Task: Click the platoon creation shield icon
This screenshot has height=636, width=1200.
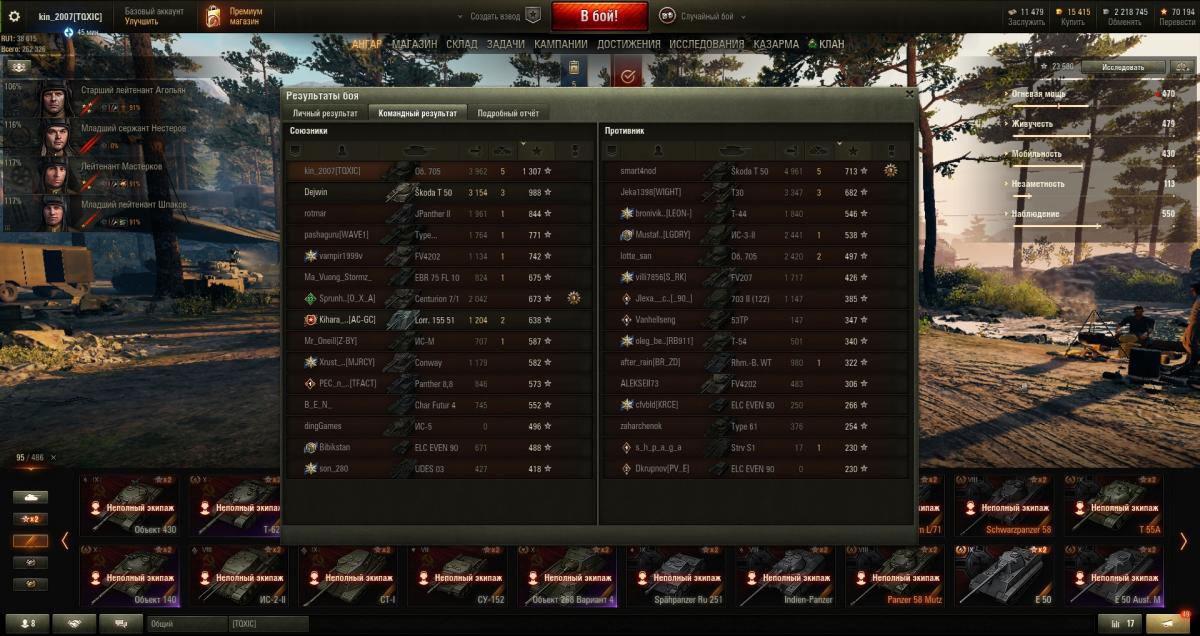Action: click(533, 16)
